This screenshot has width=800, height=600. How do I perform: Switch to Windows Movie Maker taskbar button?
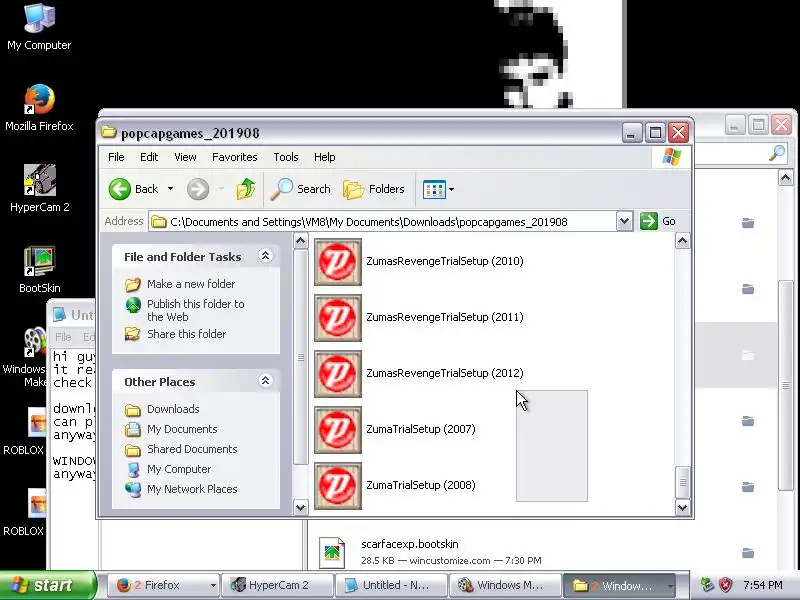click(505, 585)
